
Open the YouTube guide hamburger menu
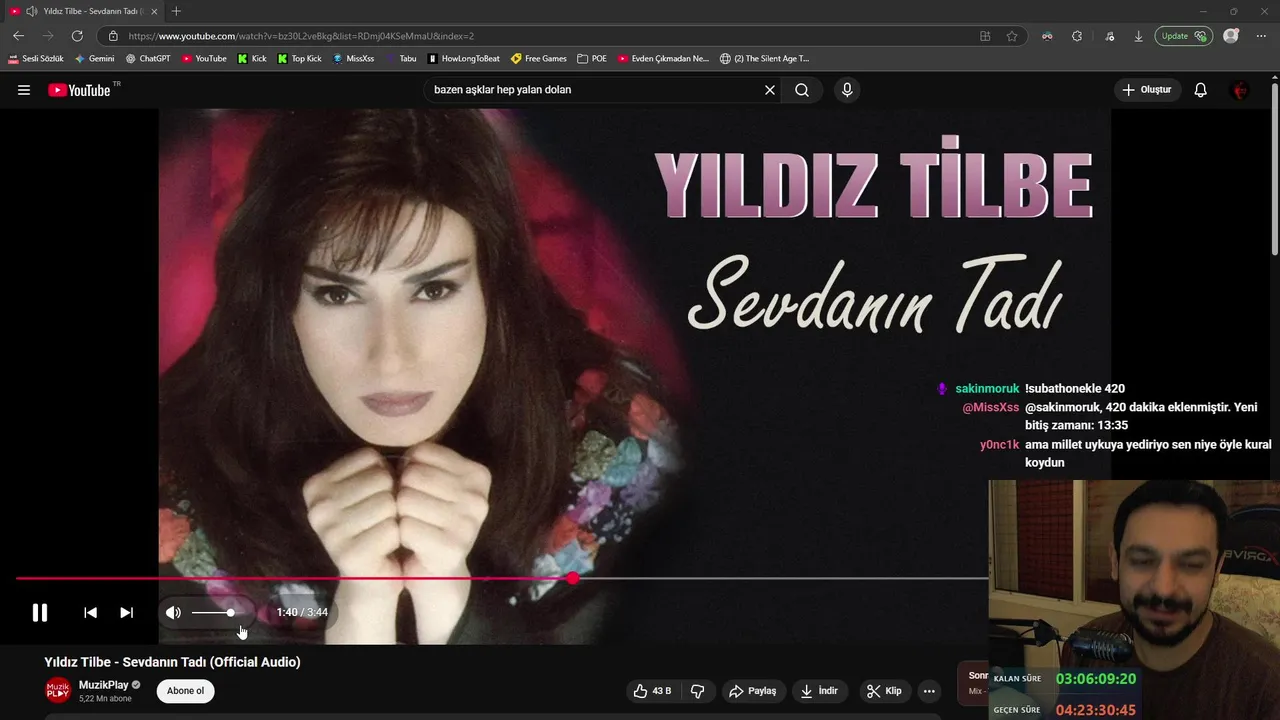coord(24,90)
